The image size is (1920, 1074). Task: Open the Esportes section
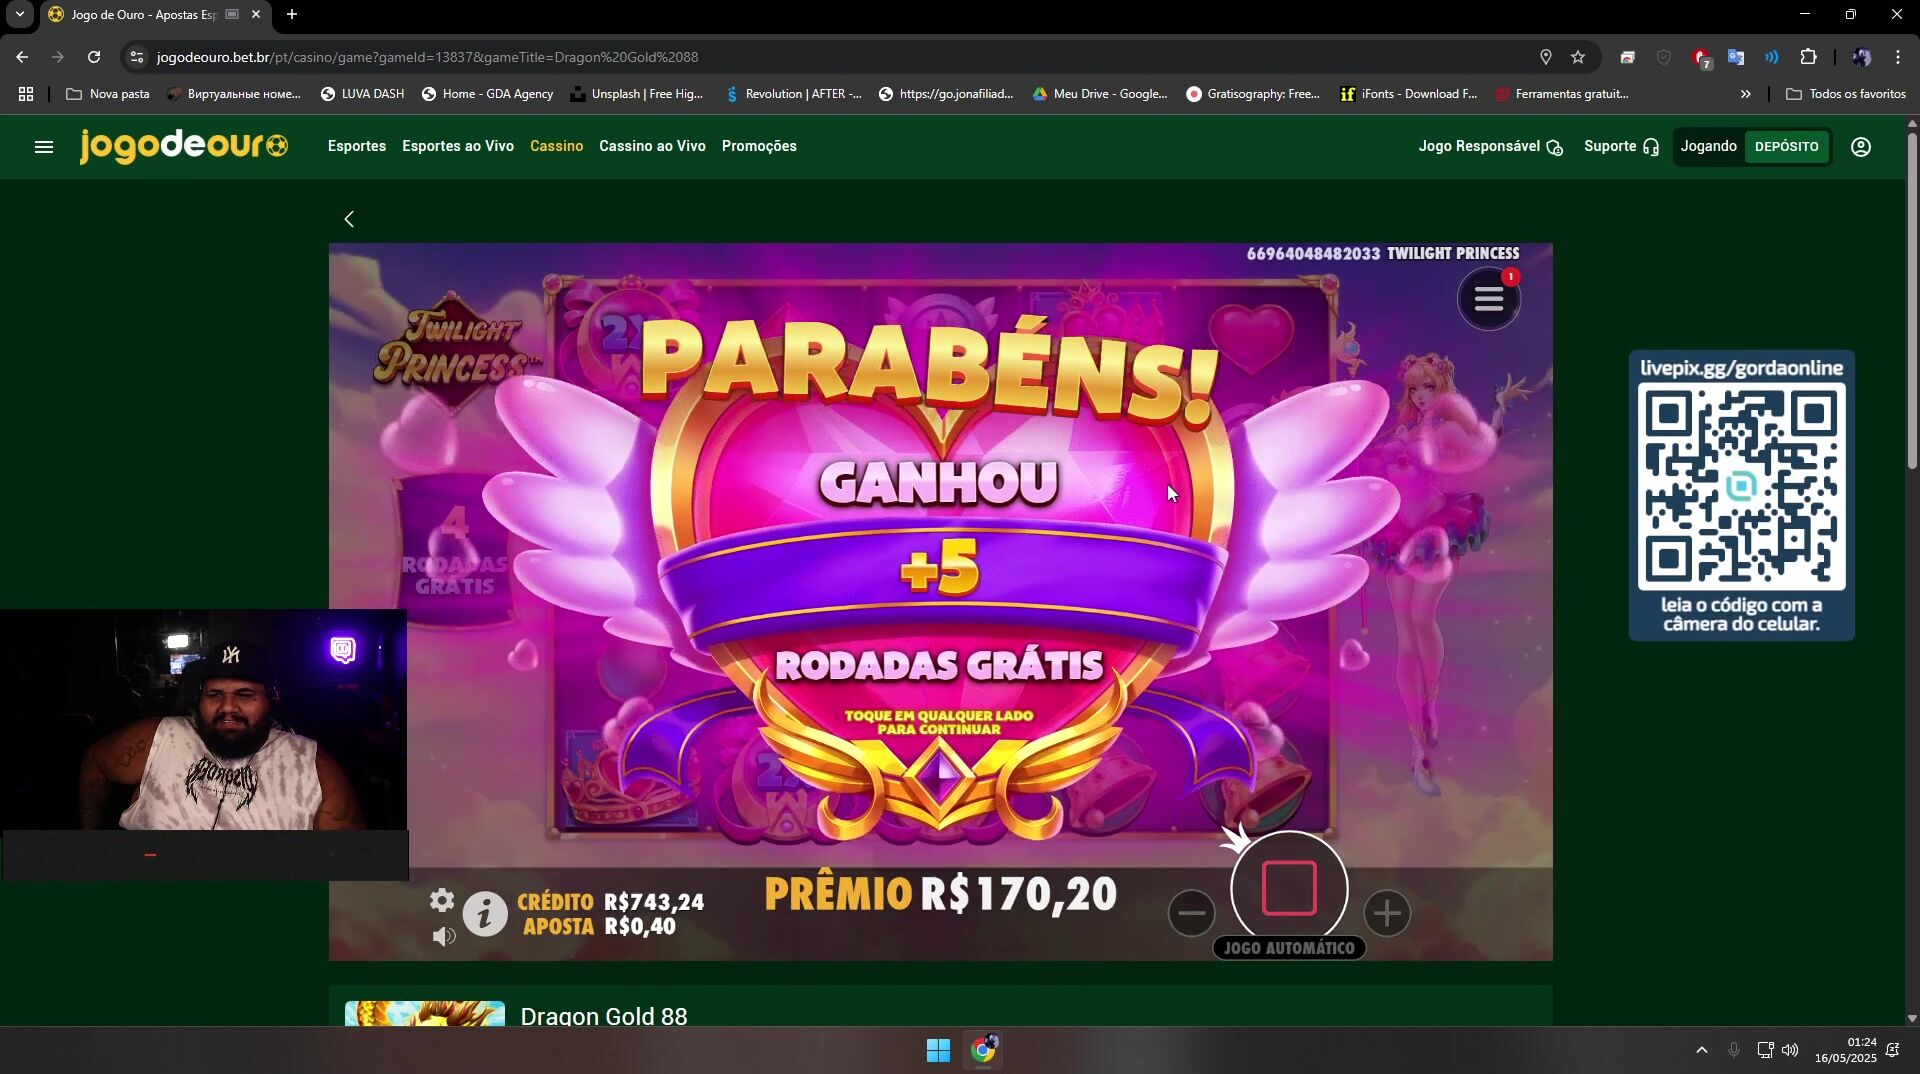357,146
